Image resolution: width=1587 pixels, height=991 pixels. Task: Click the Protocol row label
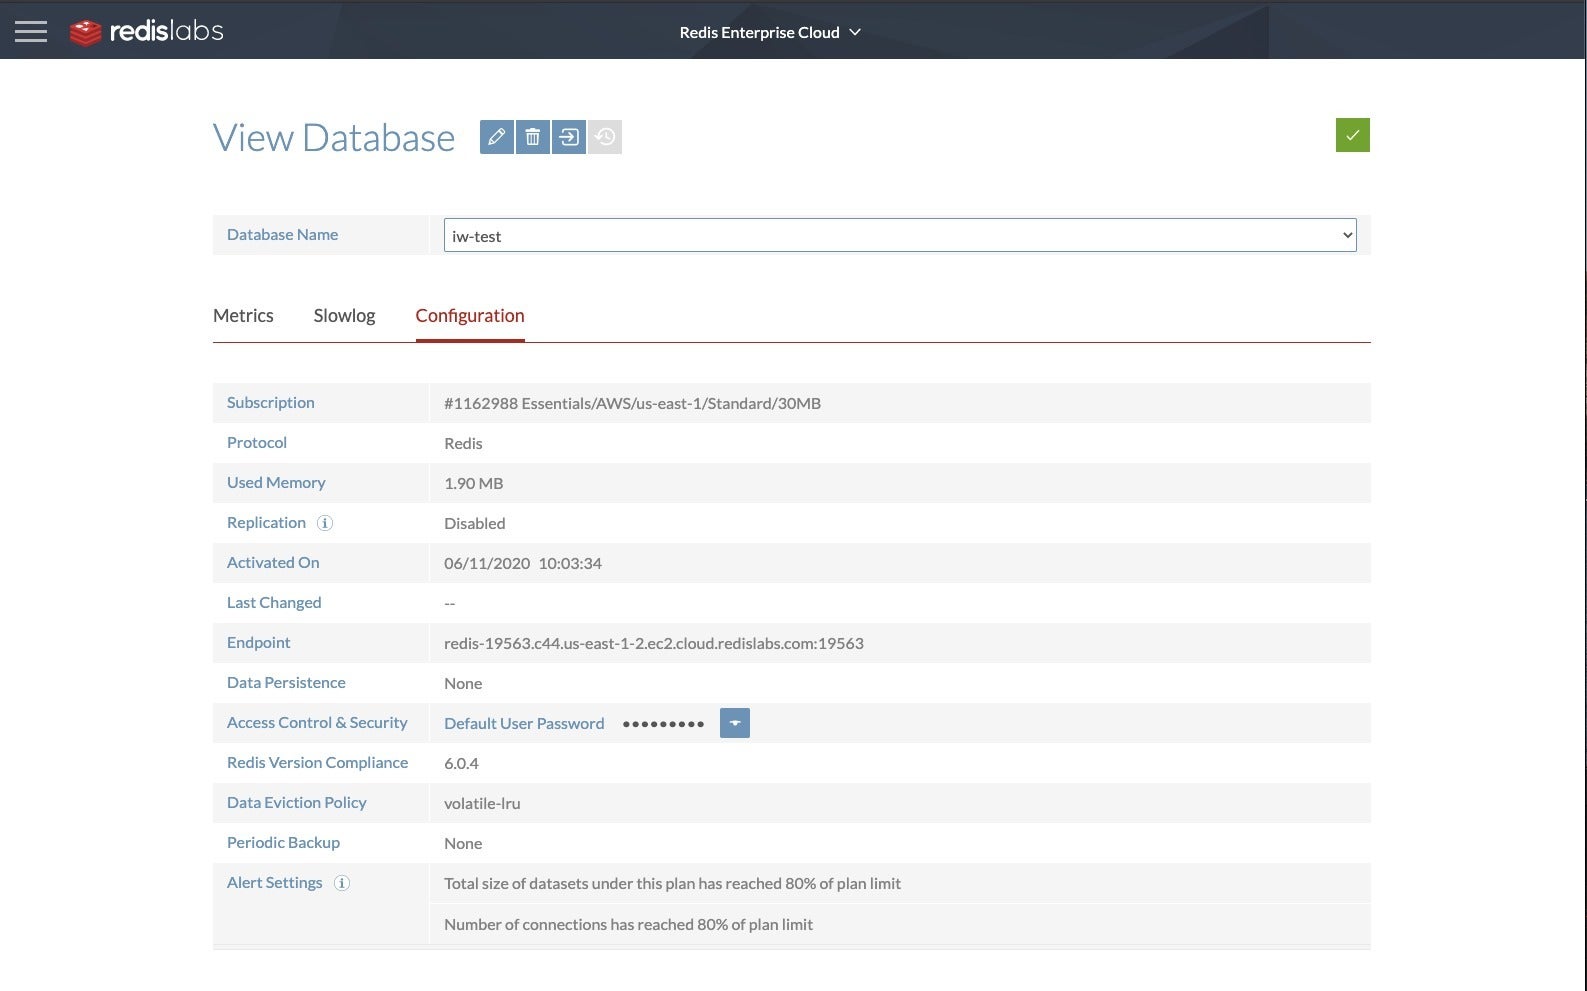tap(257, 442)
